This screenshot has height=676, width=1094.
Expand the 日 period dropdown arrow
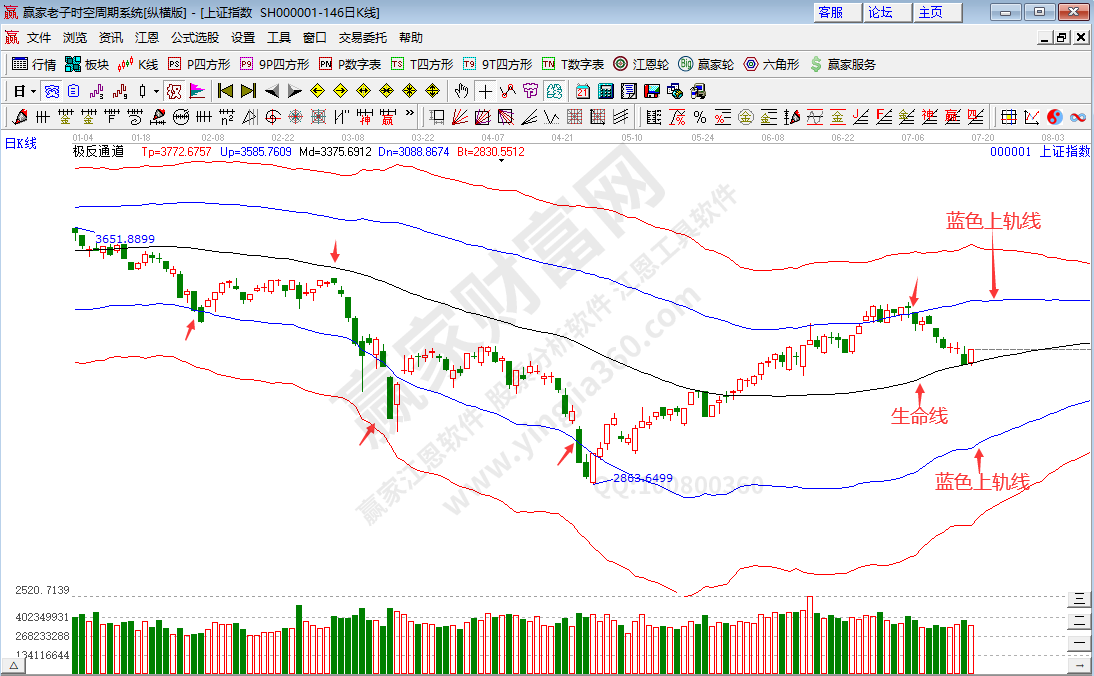[33, 91]
